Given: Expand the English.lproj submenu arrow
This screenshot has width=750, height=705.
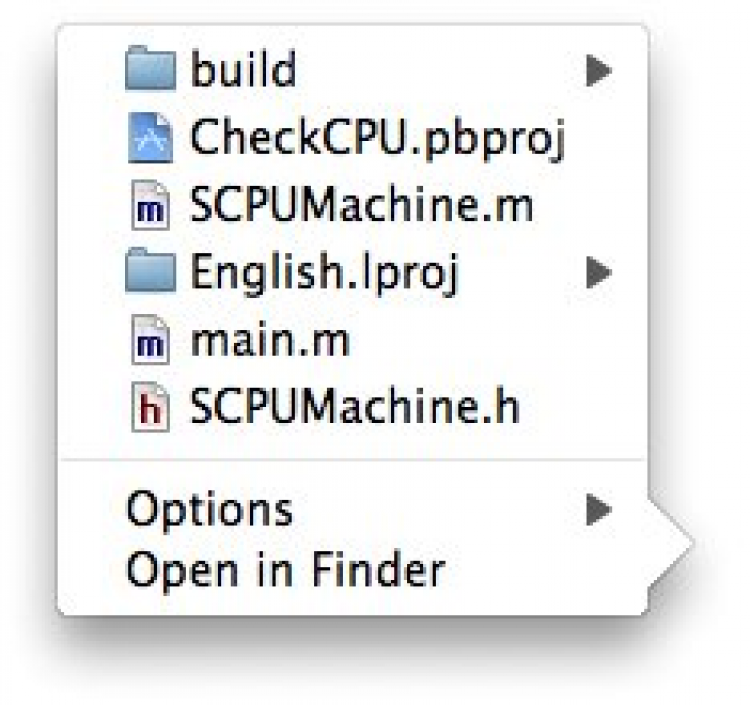Looking at the screenshot, I should point(598,272).
